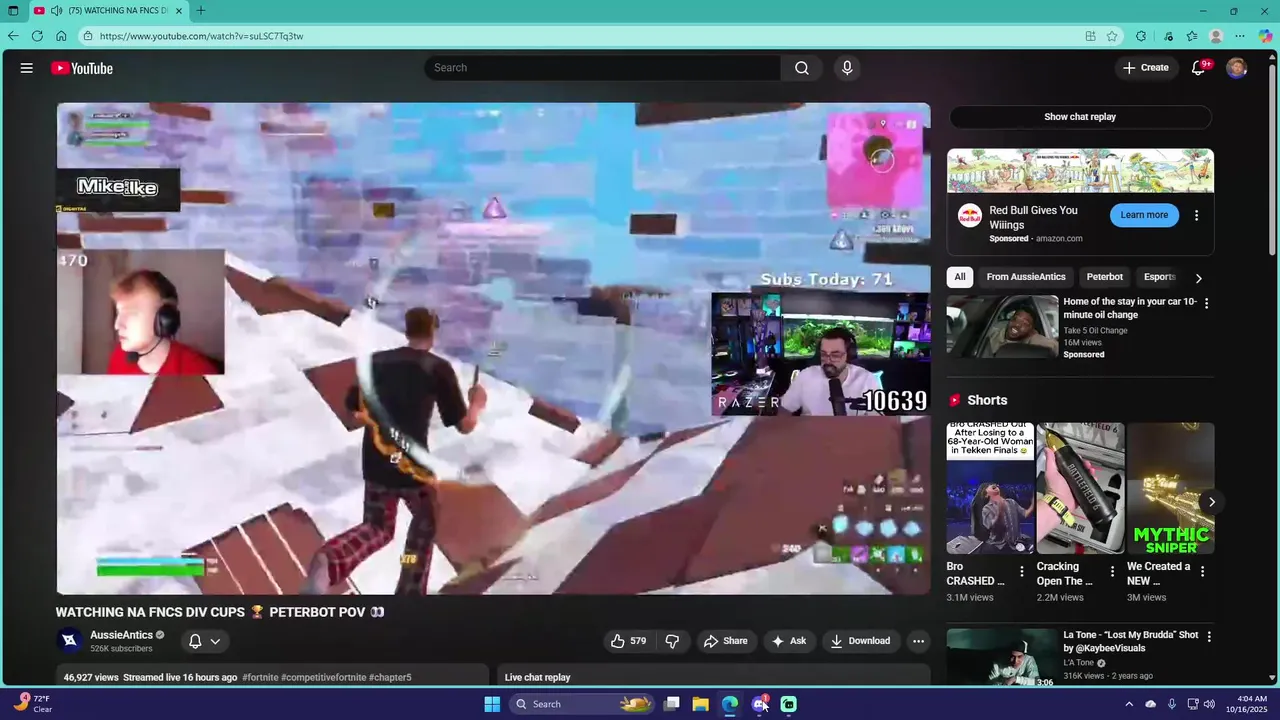Mute the tab via speaker icon
This screenshot has width=1280, height=720.
point(56,11)
